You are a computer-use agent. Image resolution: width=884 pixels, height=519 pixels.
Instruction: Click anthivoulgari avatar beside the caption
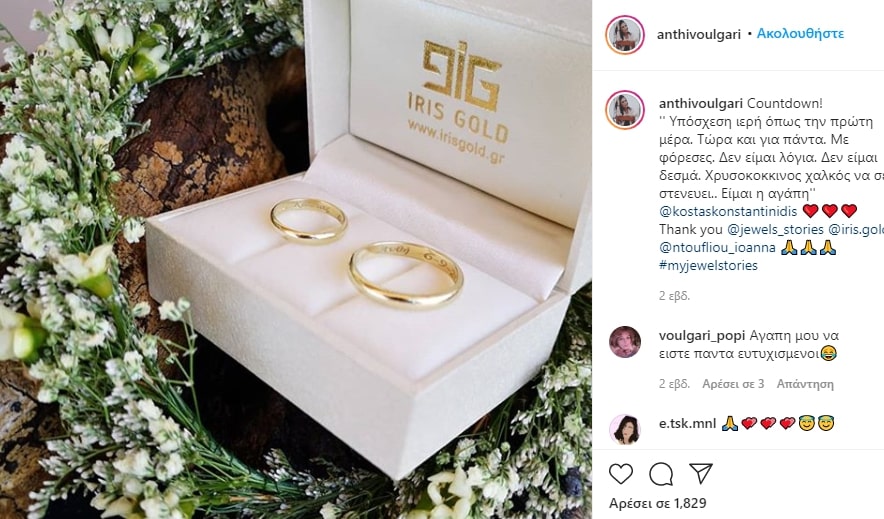tap(625, 109)
